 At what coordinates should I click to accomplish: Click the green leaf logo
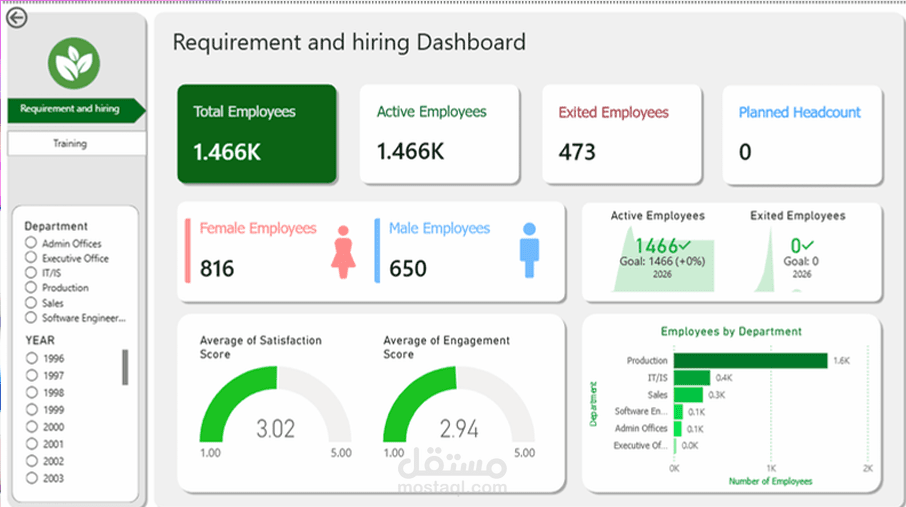coord(74,63)
